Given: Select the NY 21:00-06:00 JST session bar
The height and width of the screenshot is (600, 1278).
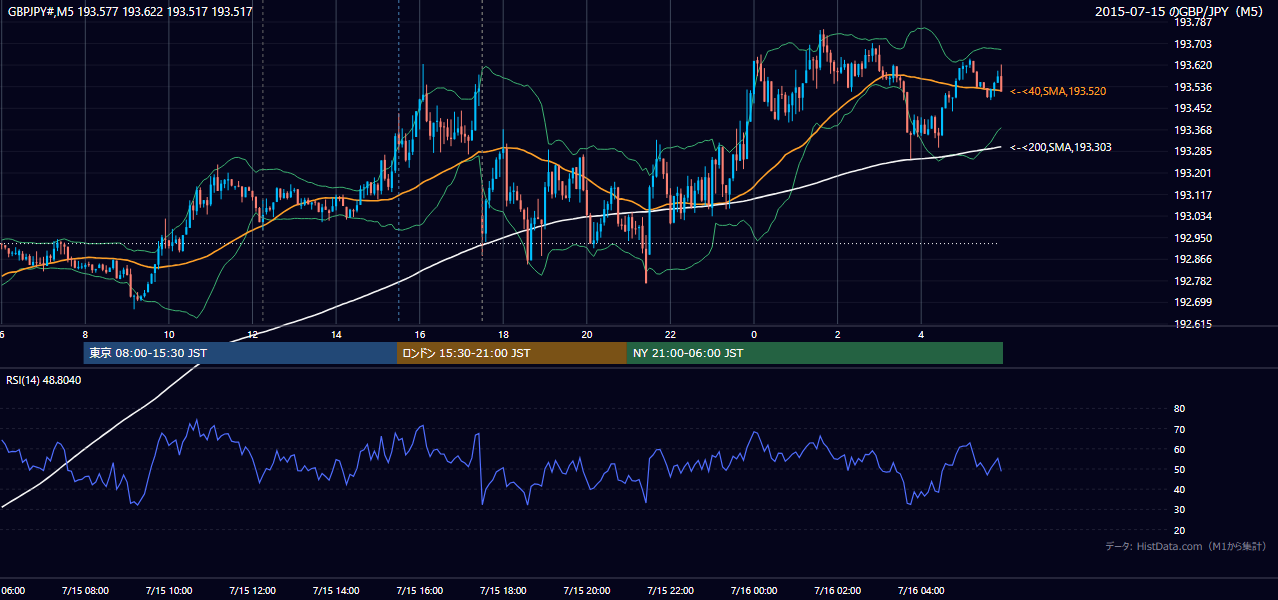Looking at the screenshot, I should (815, 353).
